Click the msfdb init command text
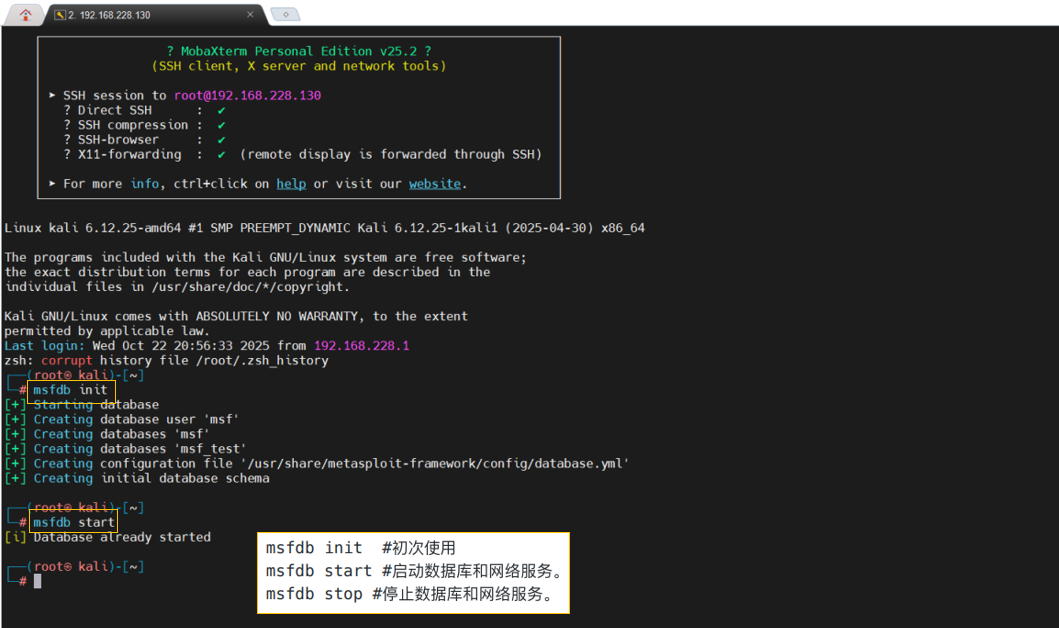This screenshot has height=628, width=1059. tap(70, 390)
